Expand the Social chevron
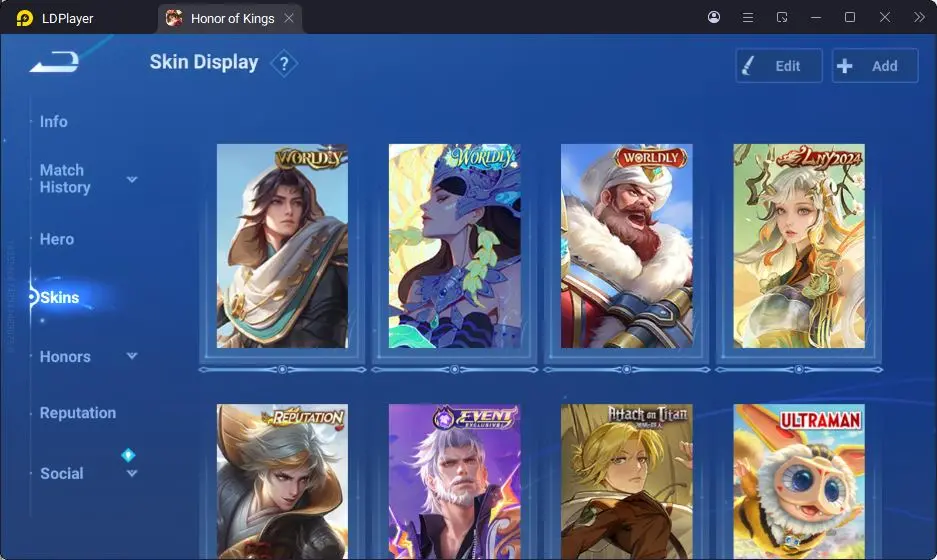 (132, 473)
